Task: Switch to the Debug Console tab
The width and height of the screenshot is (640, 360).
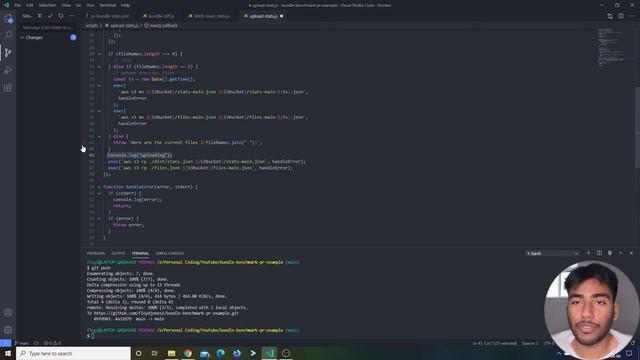Action: tap(170, 253)
